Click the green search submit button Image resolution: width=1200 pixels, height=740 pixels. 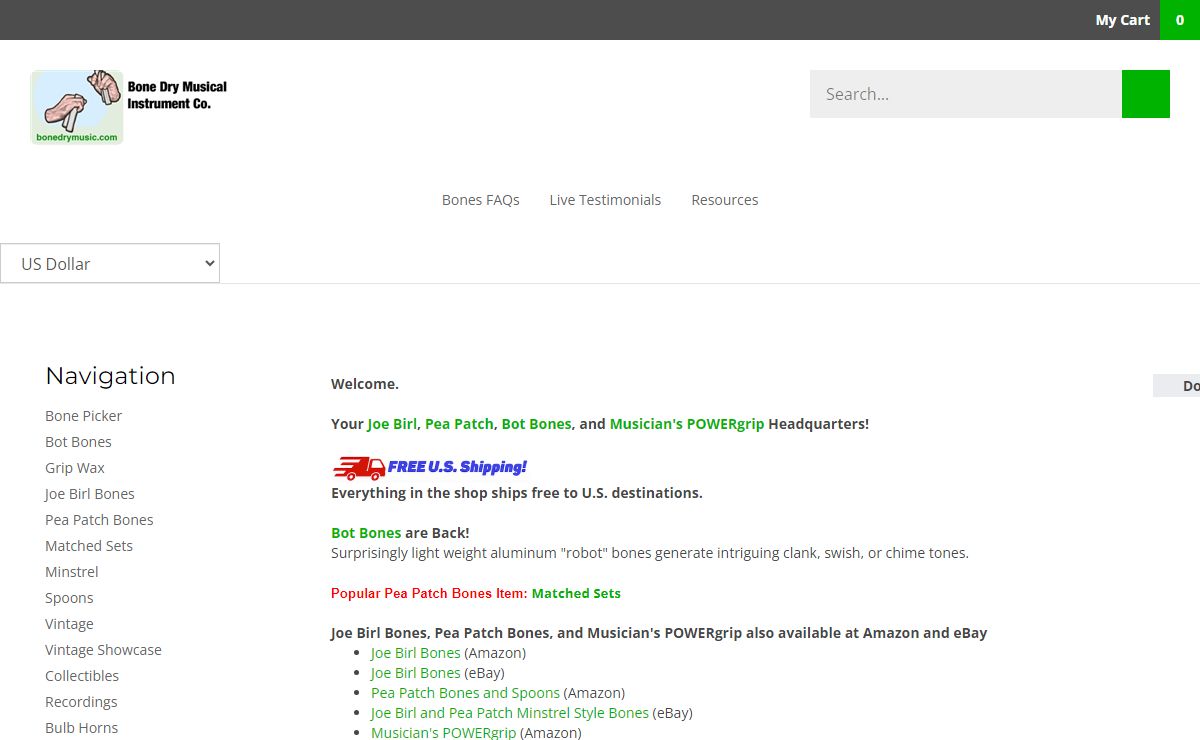click(x=1146, y=94)
